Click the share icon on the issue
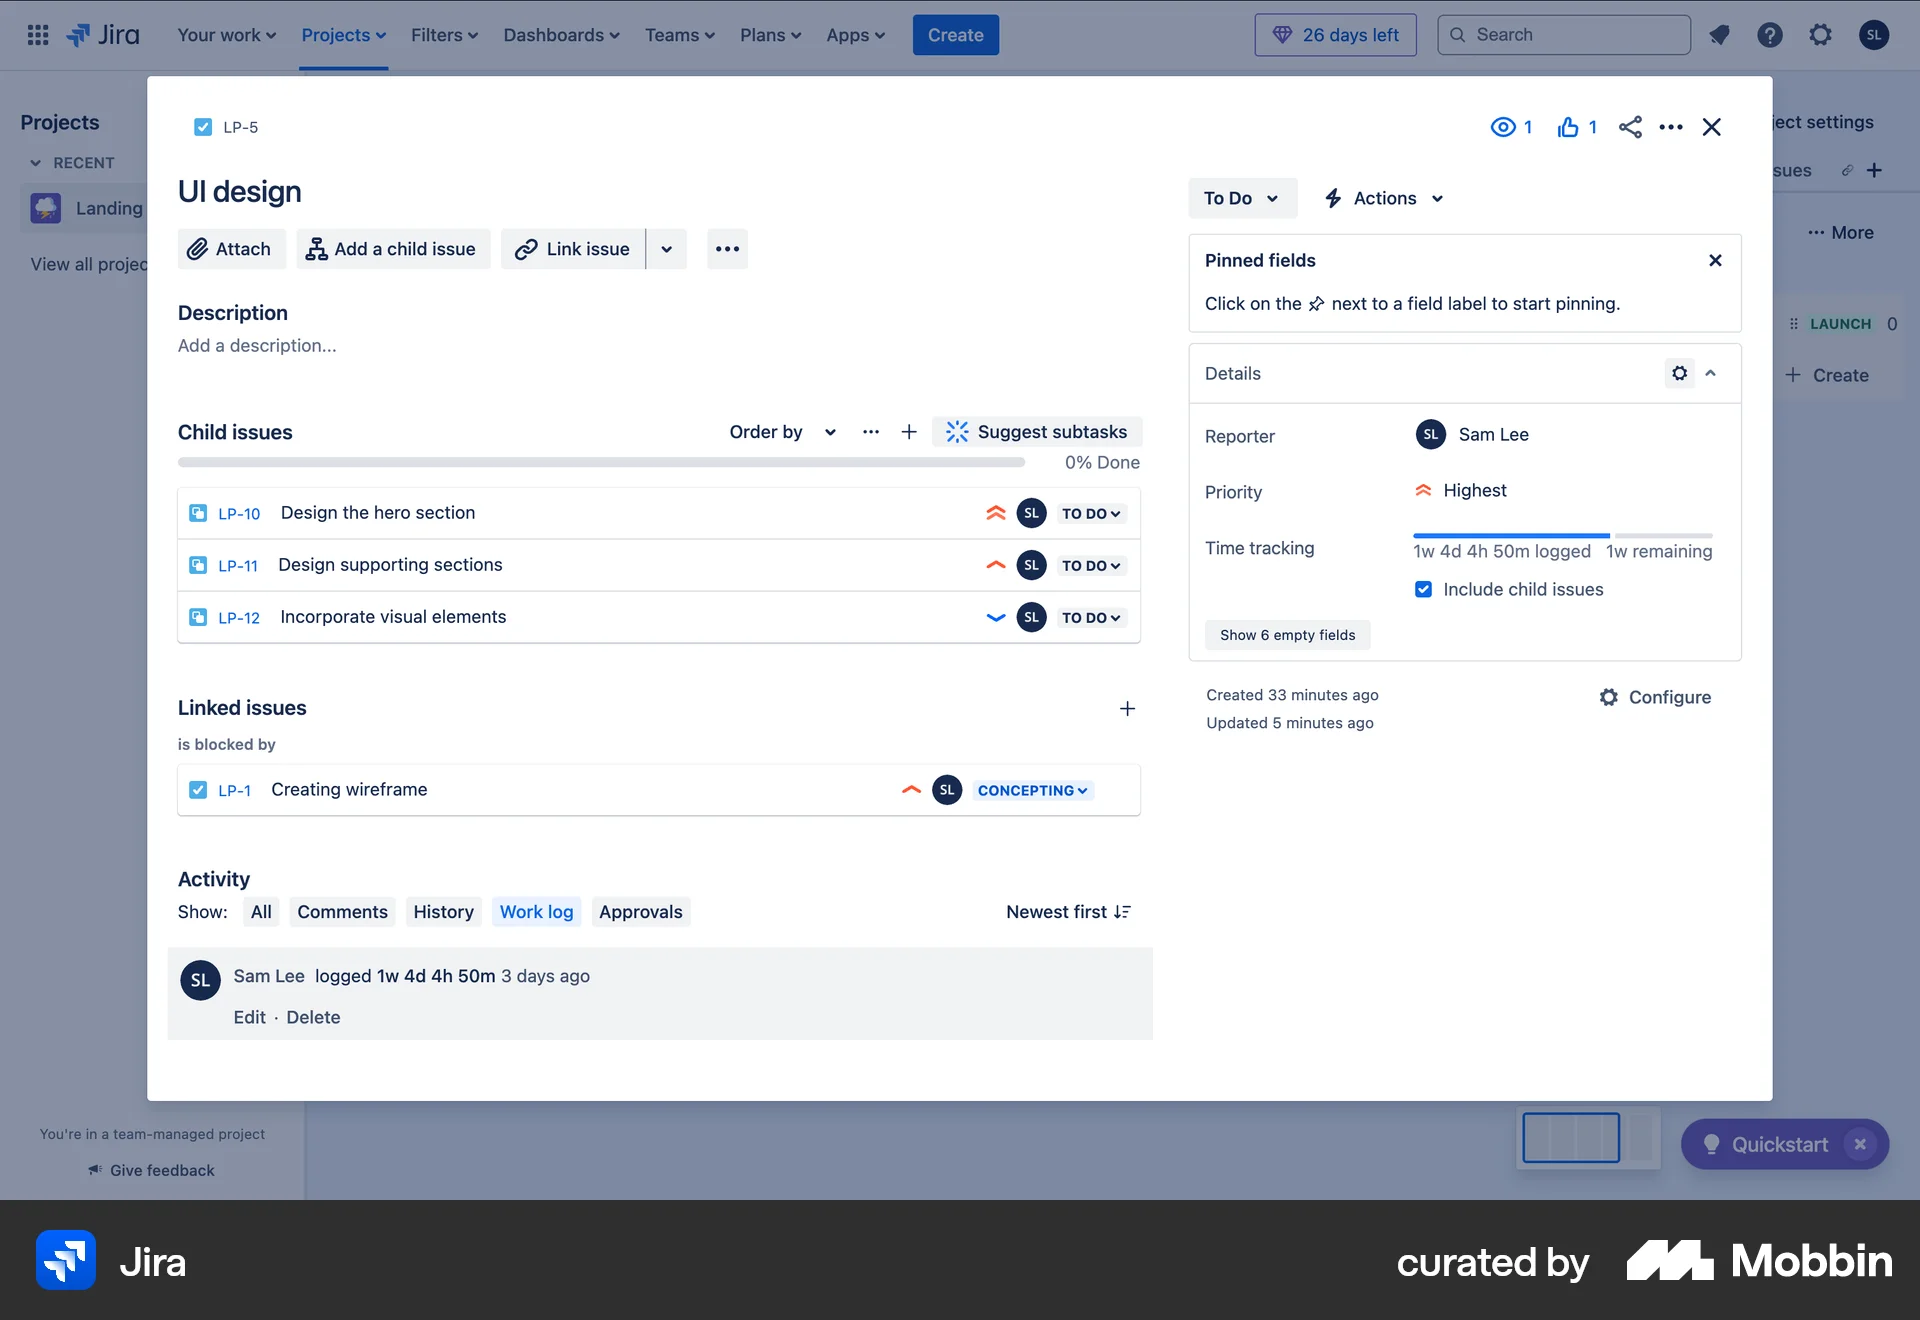This screenshot has height=1320, width=1920. pos(1630,127)
